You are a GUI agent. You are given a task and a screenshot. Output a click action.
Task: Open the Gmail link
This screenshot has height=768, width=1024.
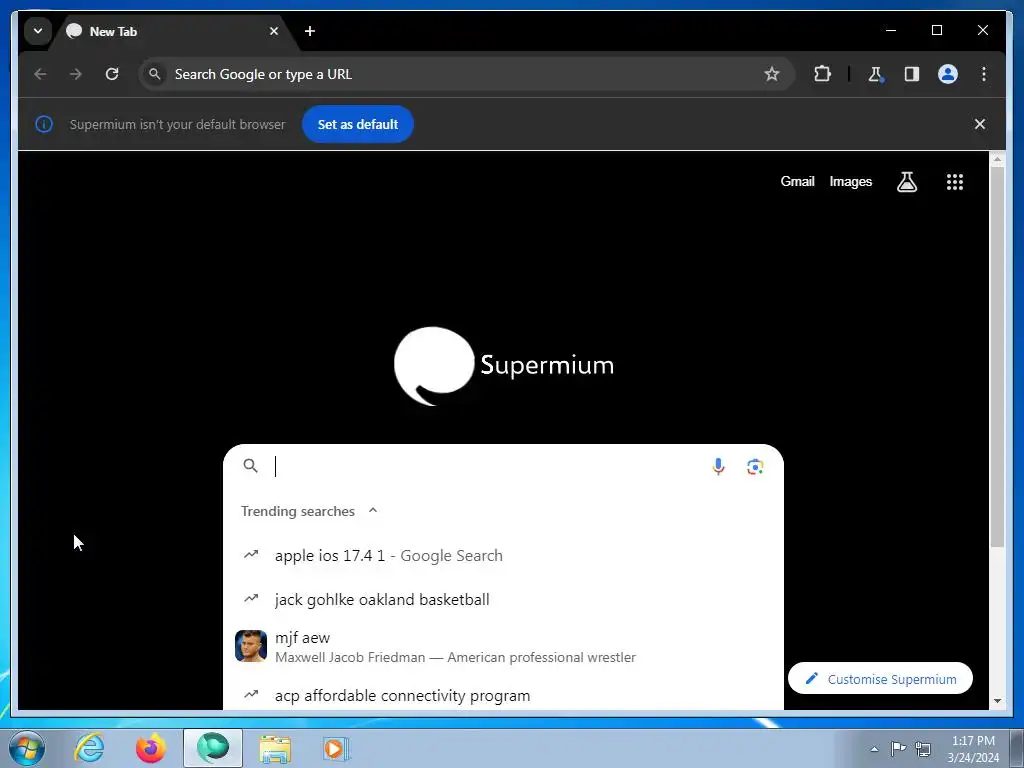pos(797,182)
